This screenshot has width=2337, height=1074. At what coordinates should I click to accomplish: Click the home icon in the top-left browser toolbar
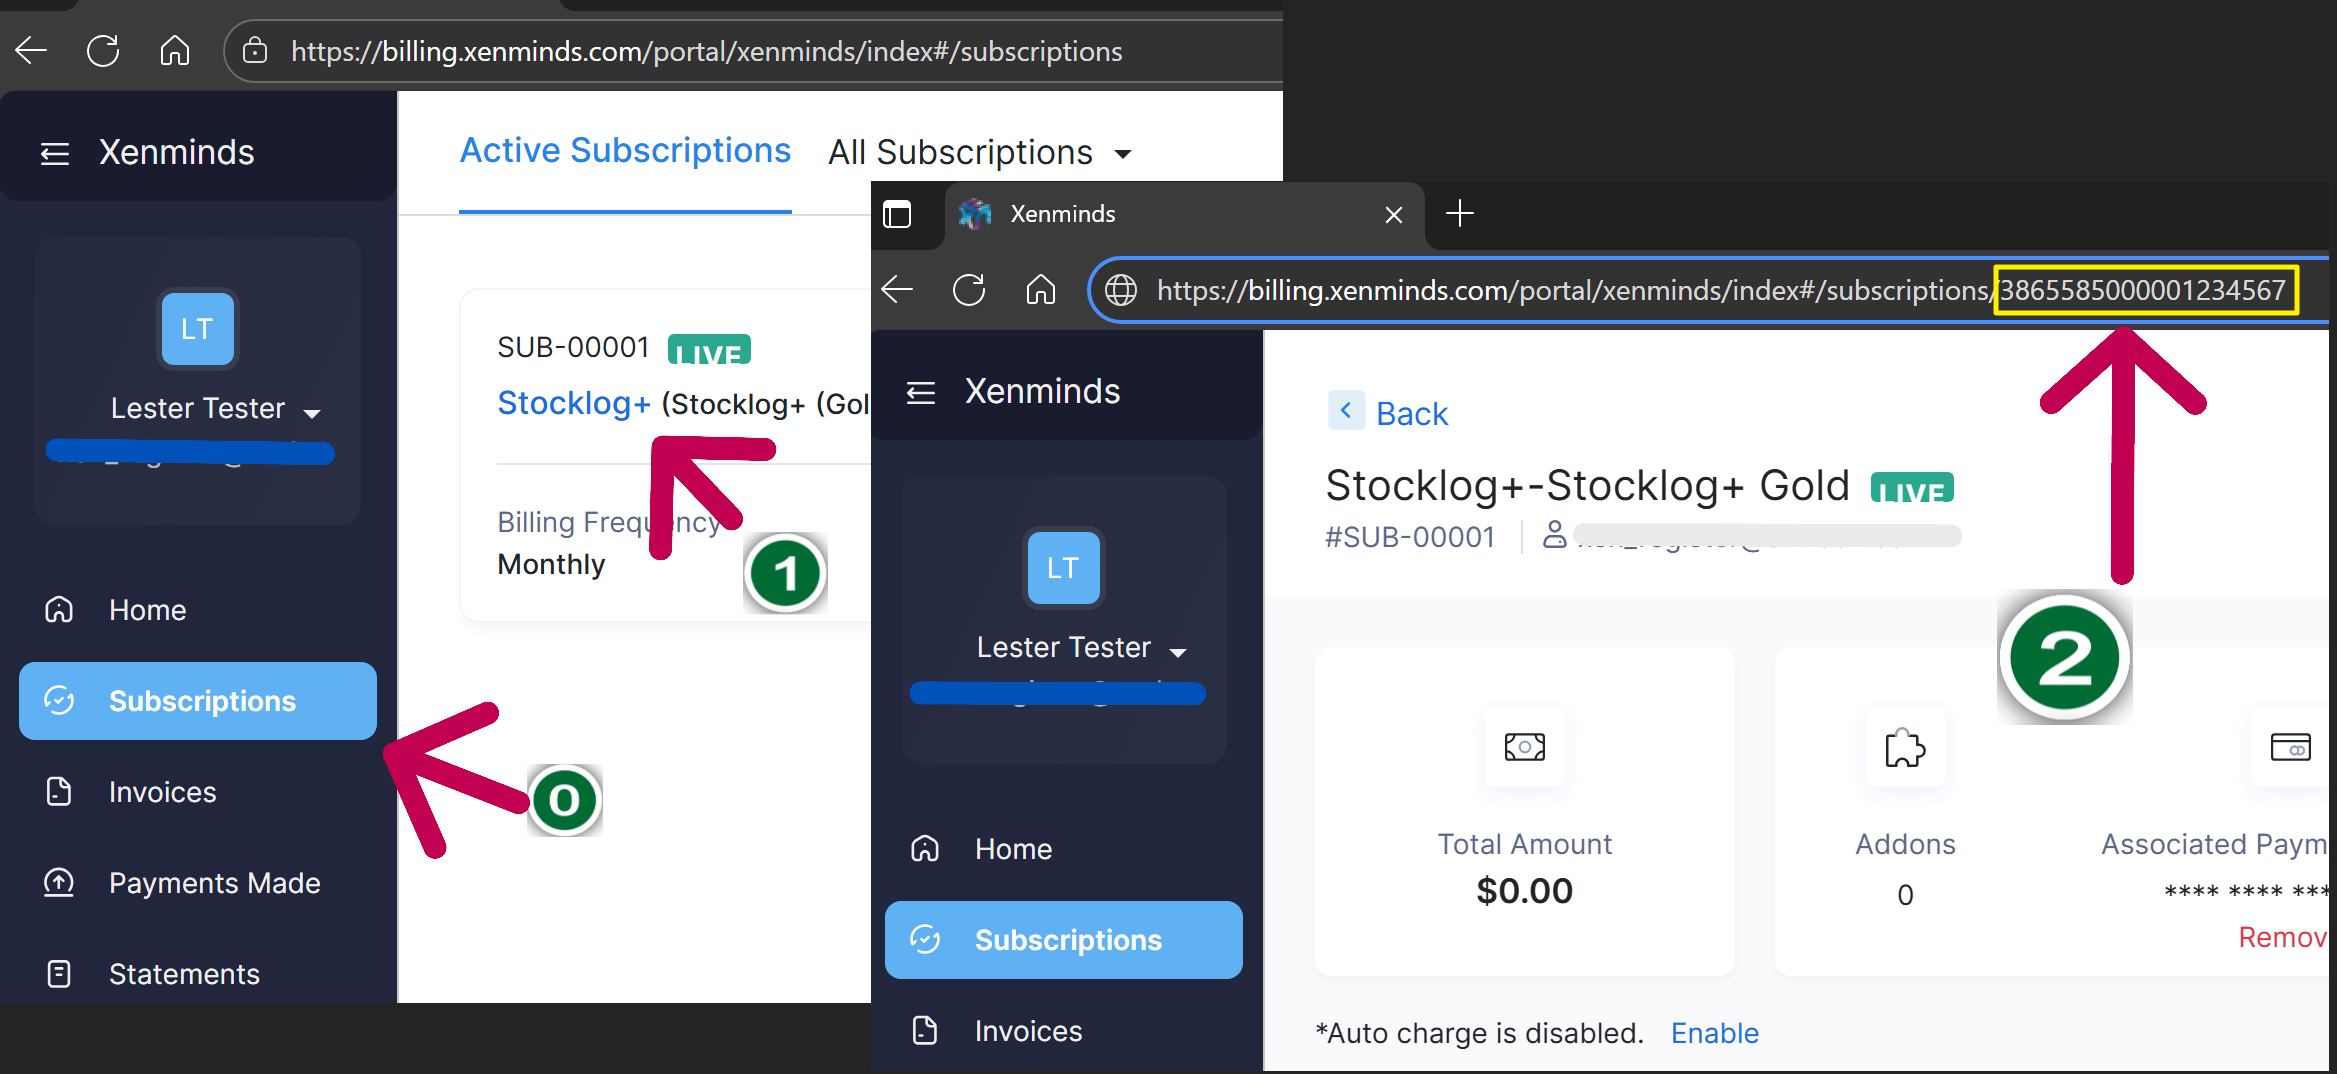click(175, 50)
